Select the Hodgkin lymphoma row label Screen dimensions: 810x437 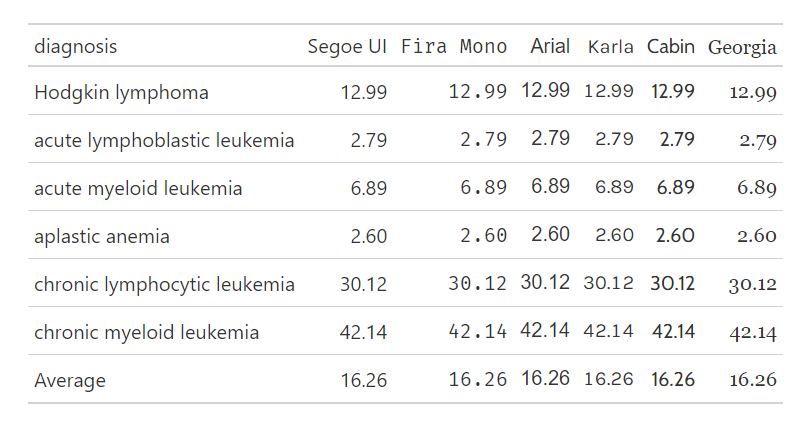(121, 93)
